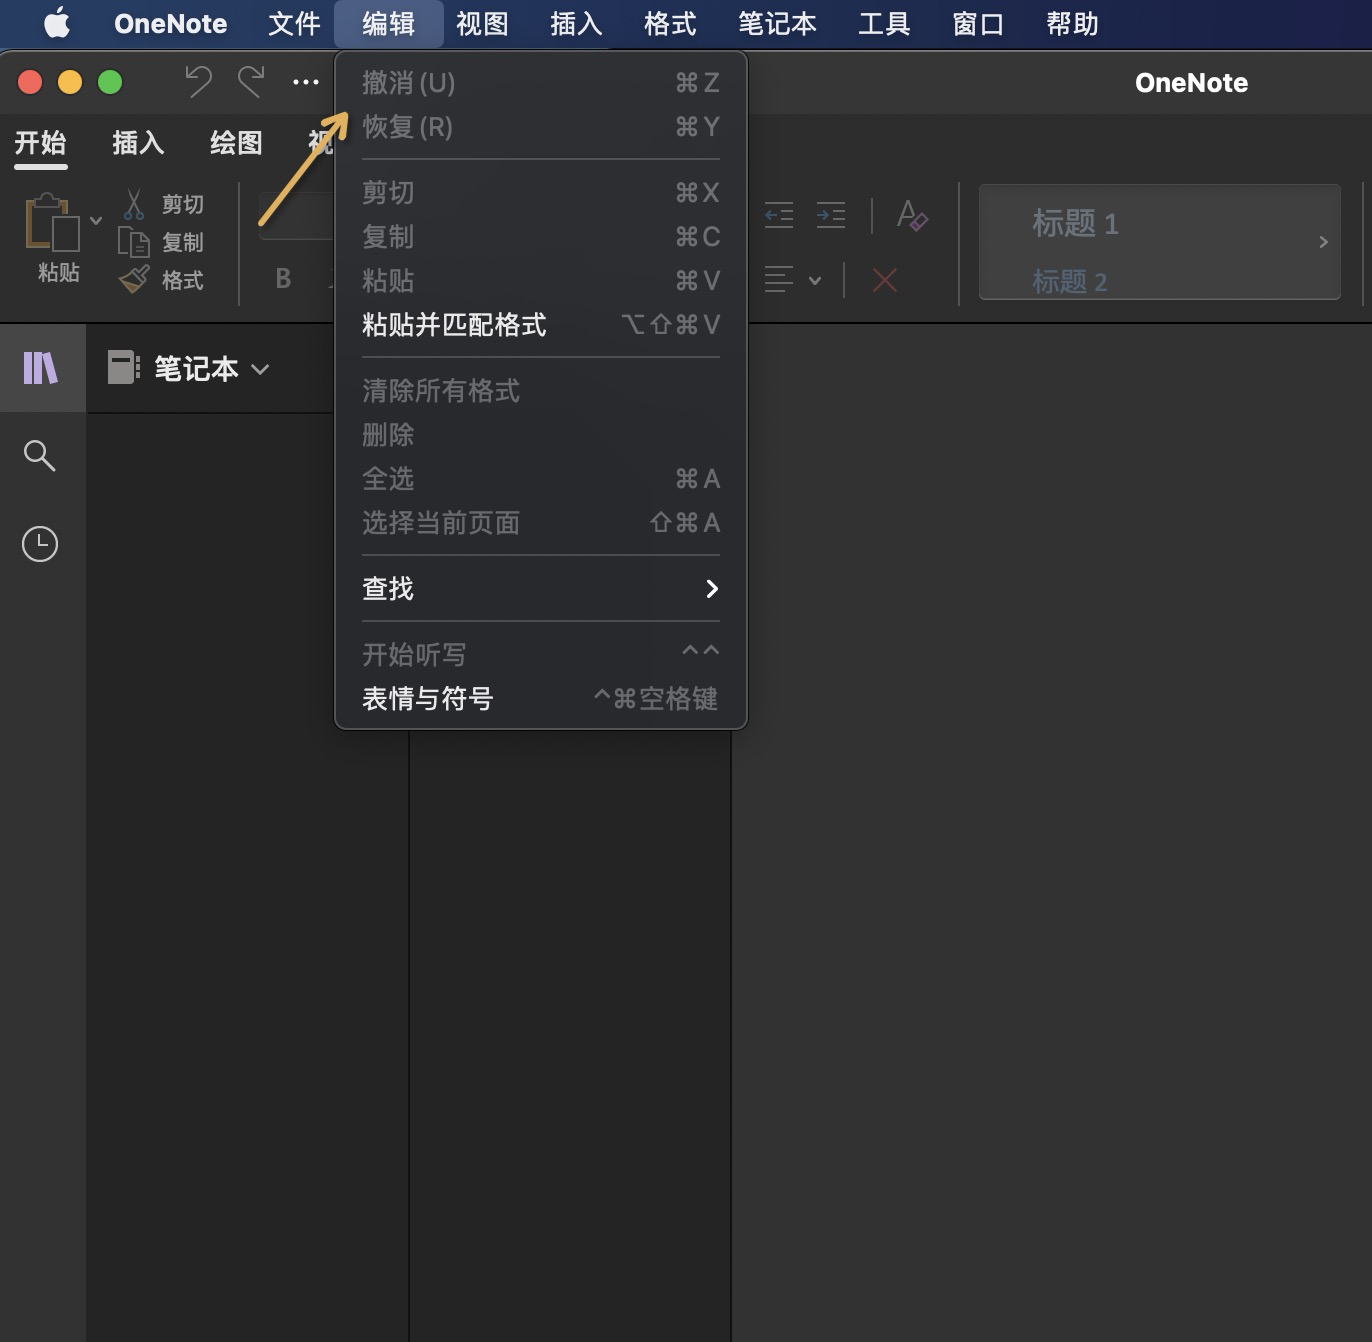Click the green zoom window button
This screenshot has height=1342, width=1372.
pyautogui.click(x=110, y=82)
